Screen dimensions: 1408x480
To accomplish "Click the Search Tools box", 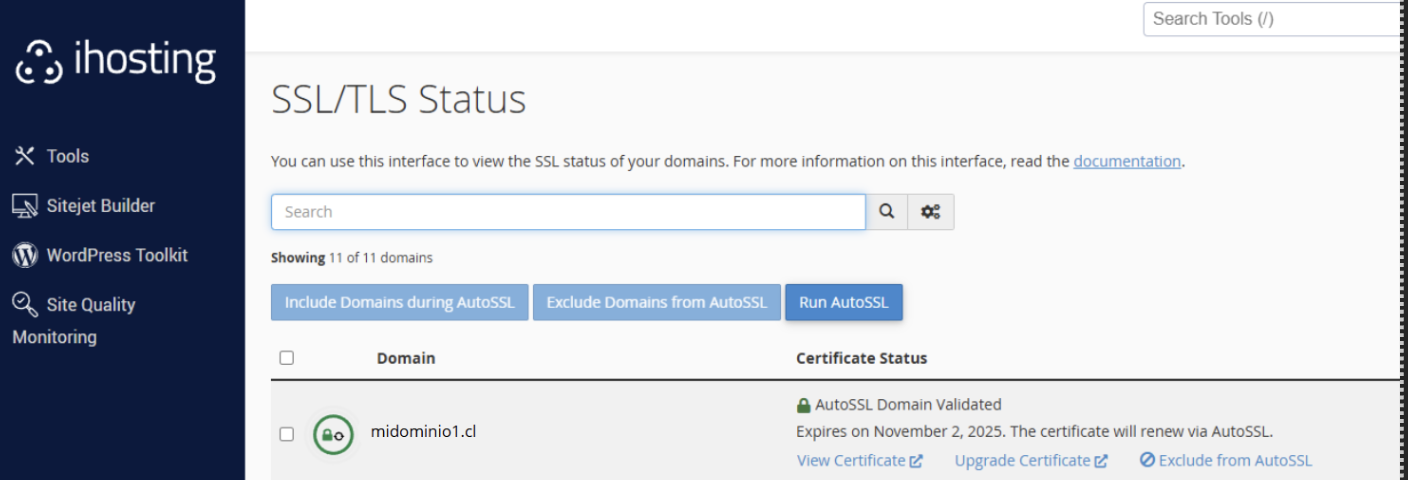I will pos(1272,19).
